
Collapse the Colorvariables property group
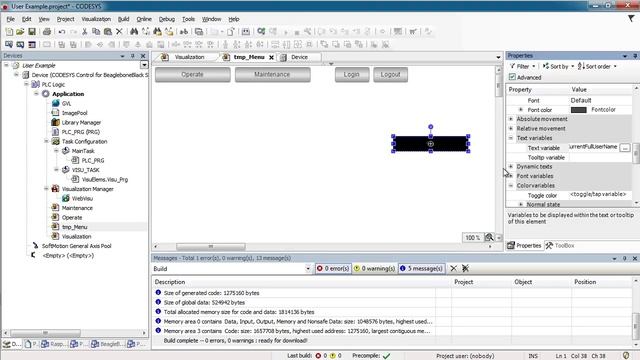point(511,185)
